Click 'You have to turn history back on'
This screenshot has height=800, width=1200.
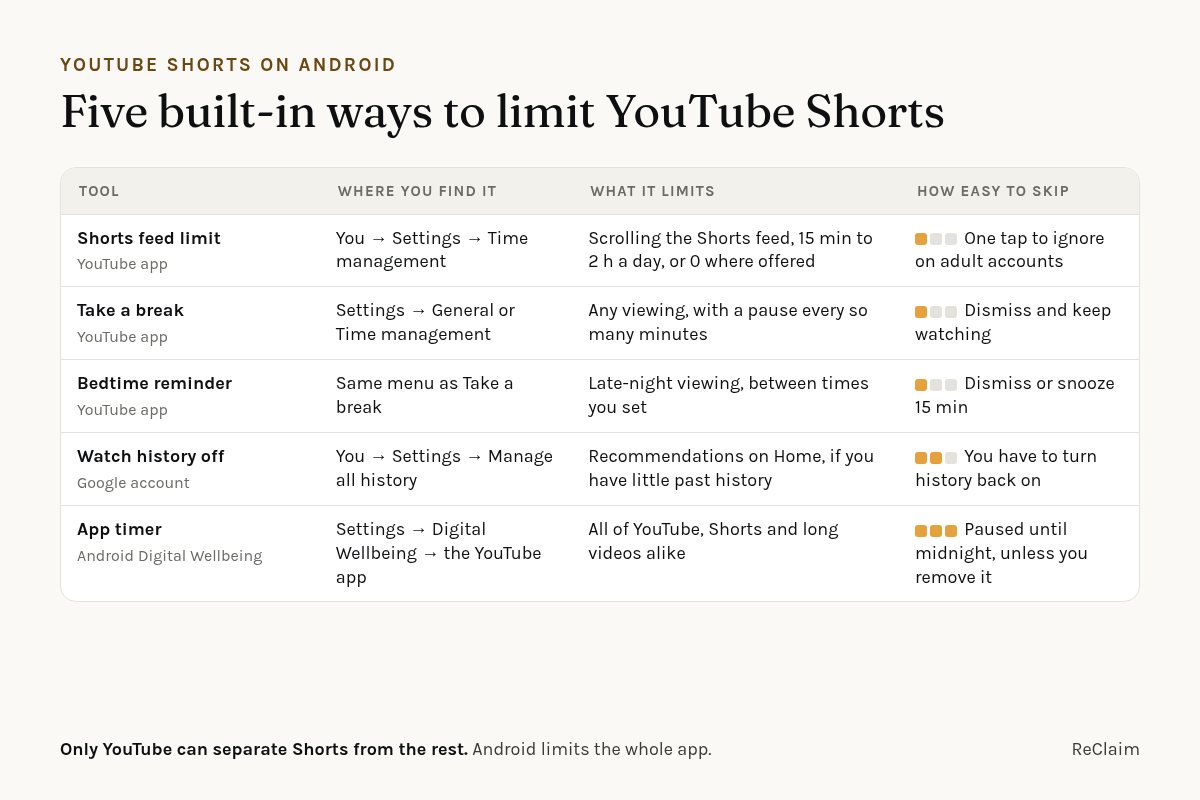click(1006, 468)
